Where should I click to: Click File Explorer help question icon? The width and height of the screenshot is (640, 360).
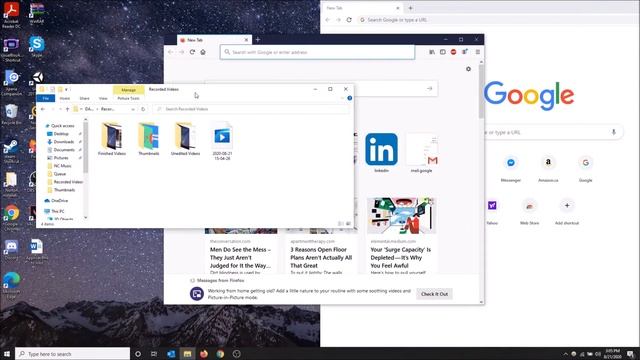coord(349,98)
